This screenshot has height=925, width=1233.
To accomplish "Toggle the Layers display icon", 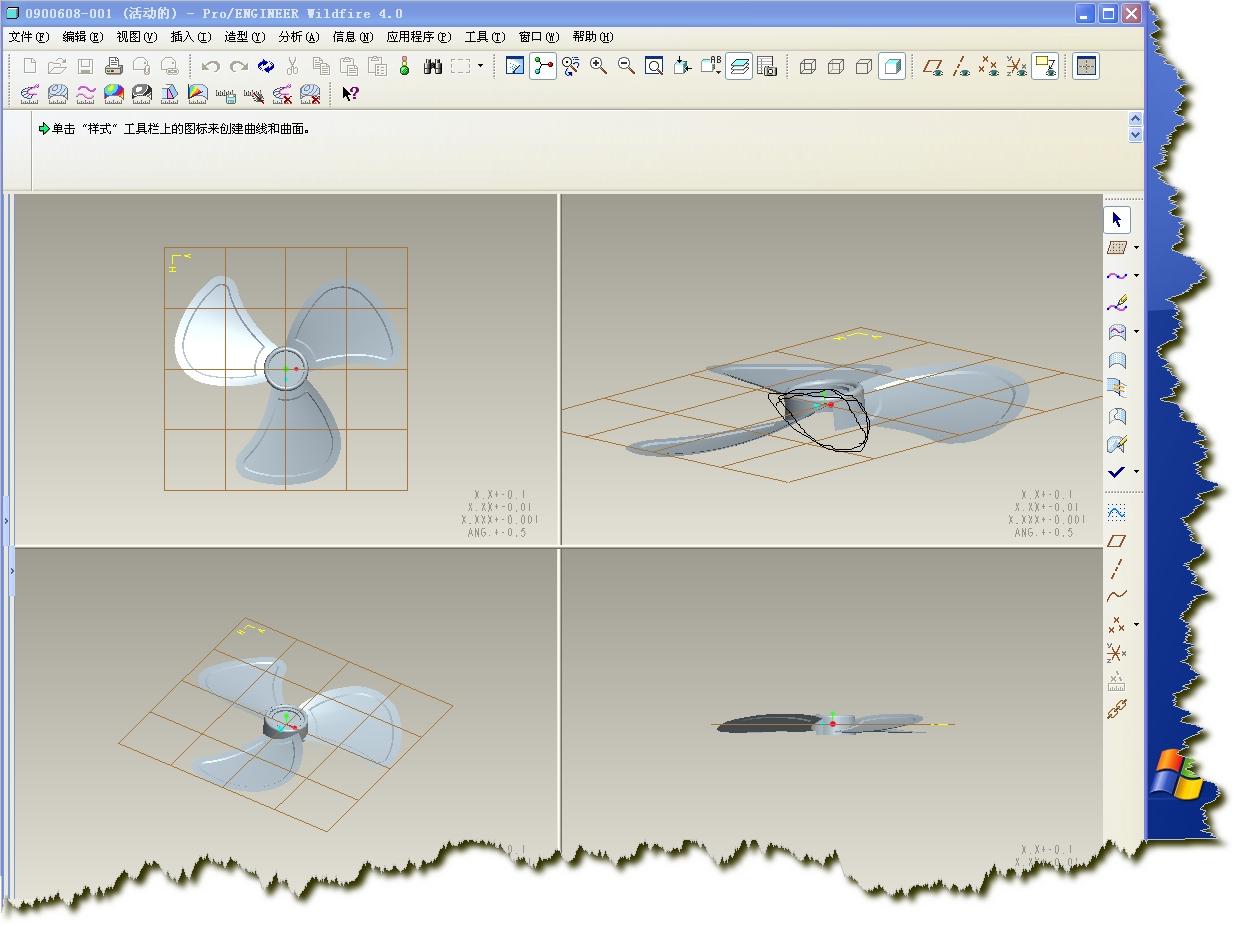I will point(739,67).
